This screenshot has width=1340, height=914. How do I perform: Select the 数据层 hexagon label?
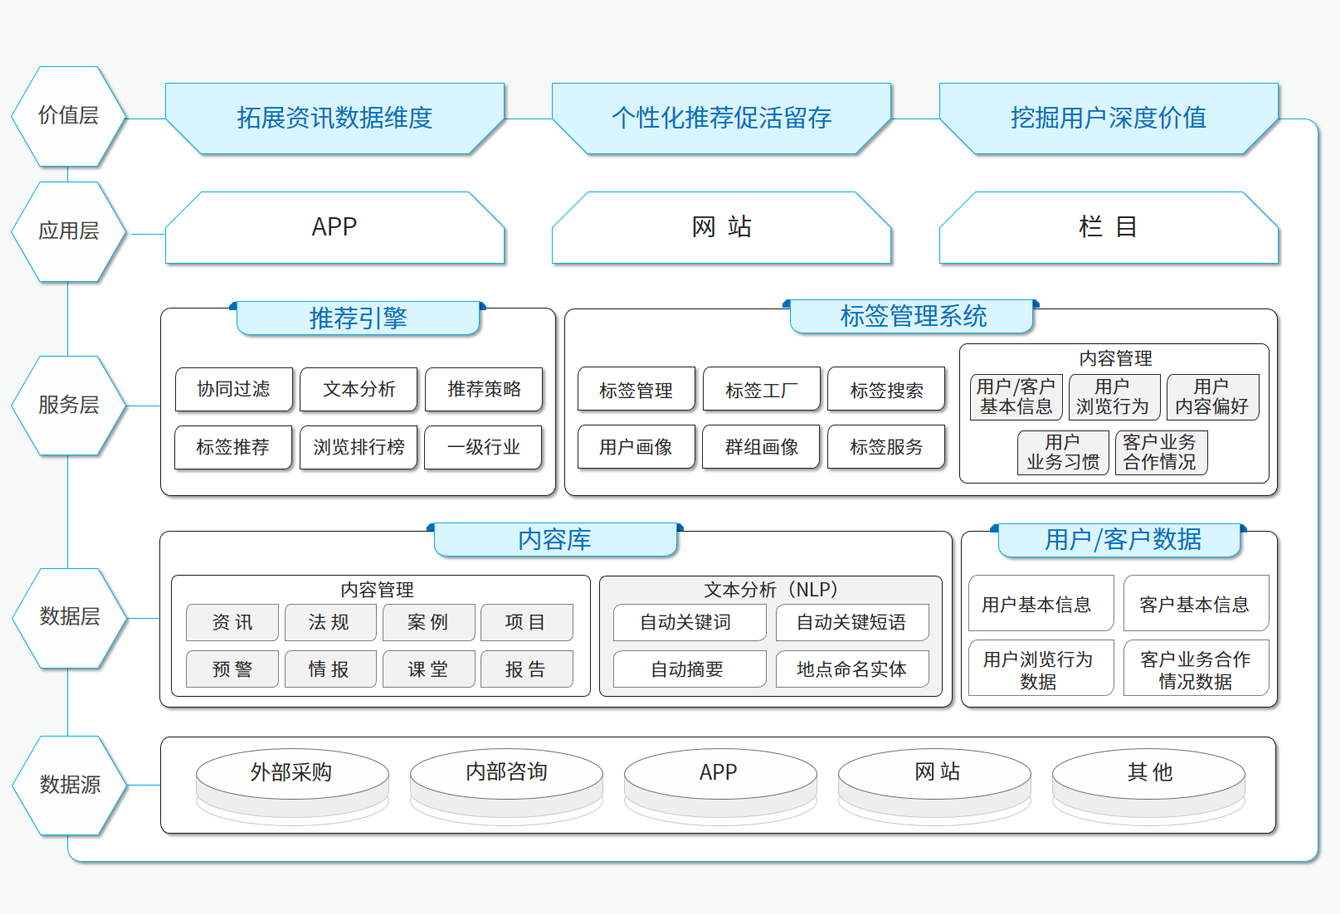[x=69, y=617]
